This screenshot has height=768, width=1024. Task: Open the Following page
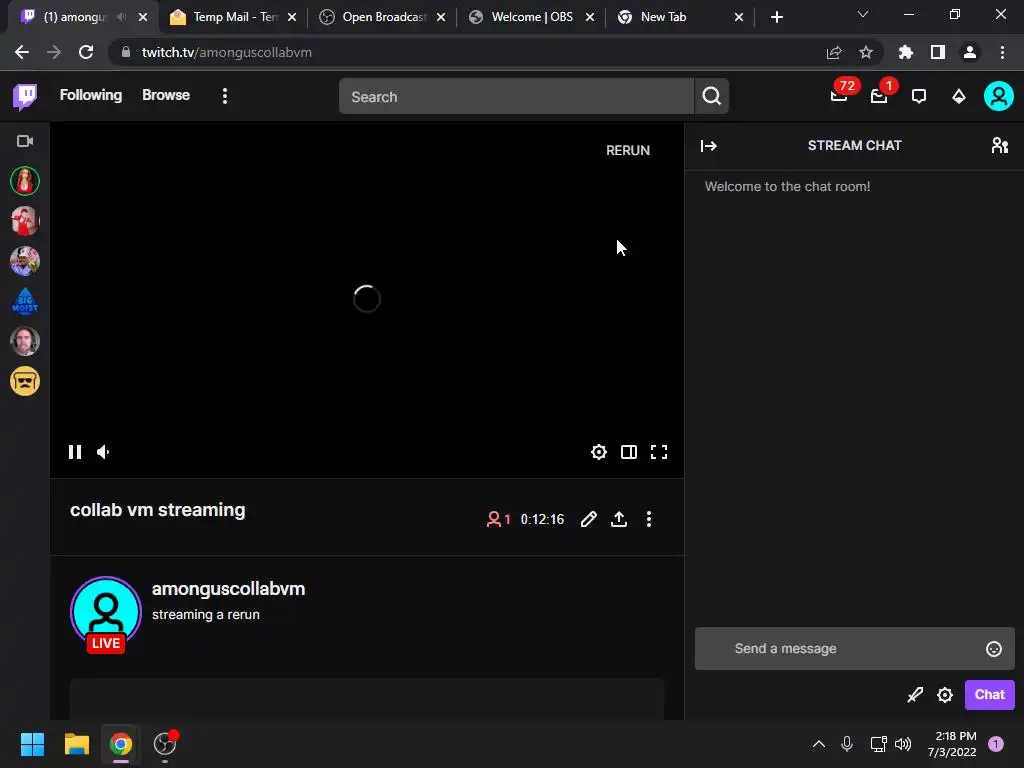click(91, 95)
